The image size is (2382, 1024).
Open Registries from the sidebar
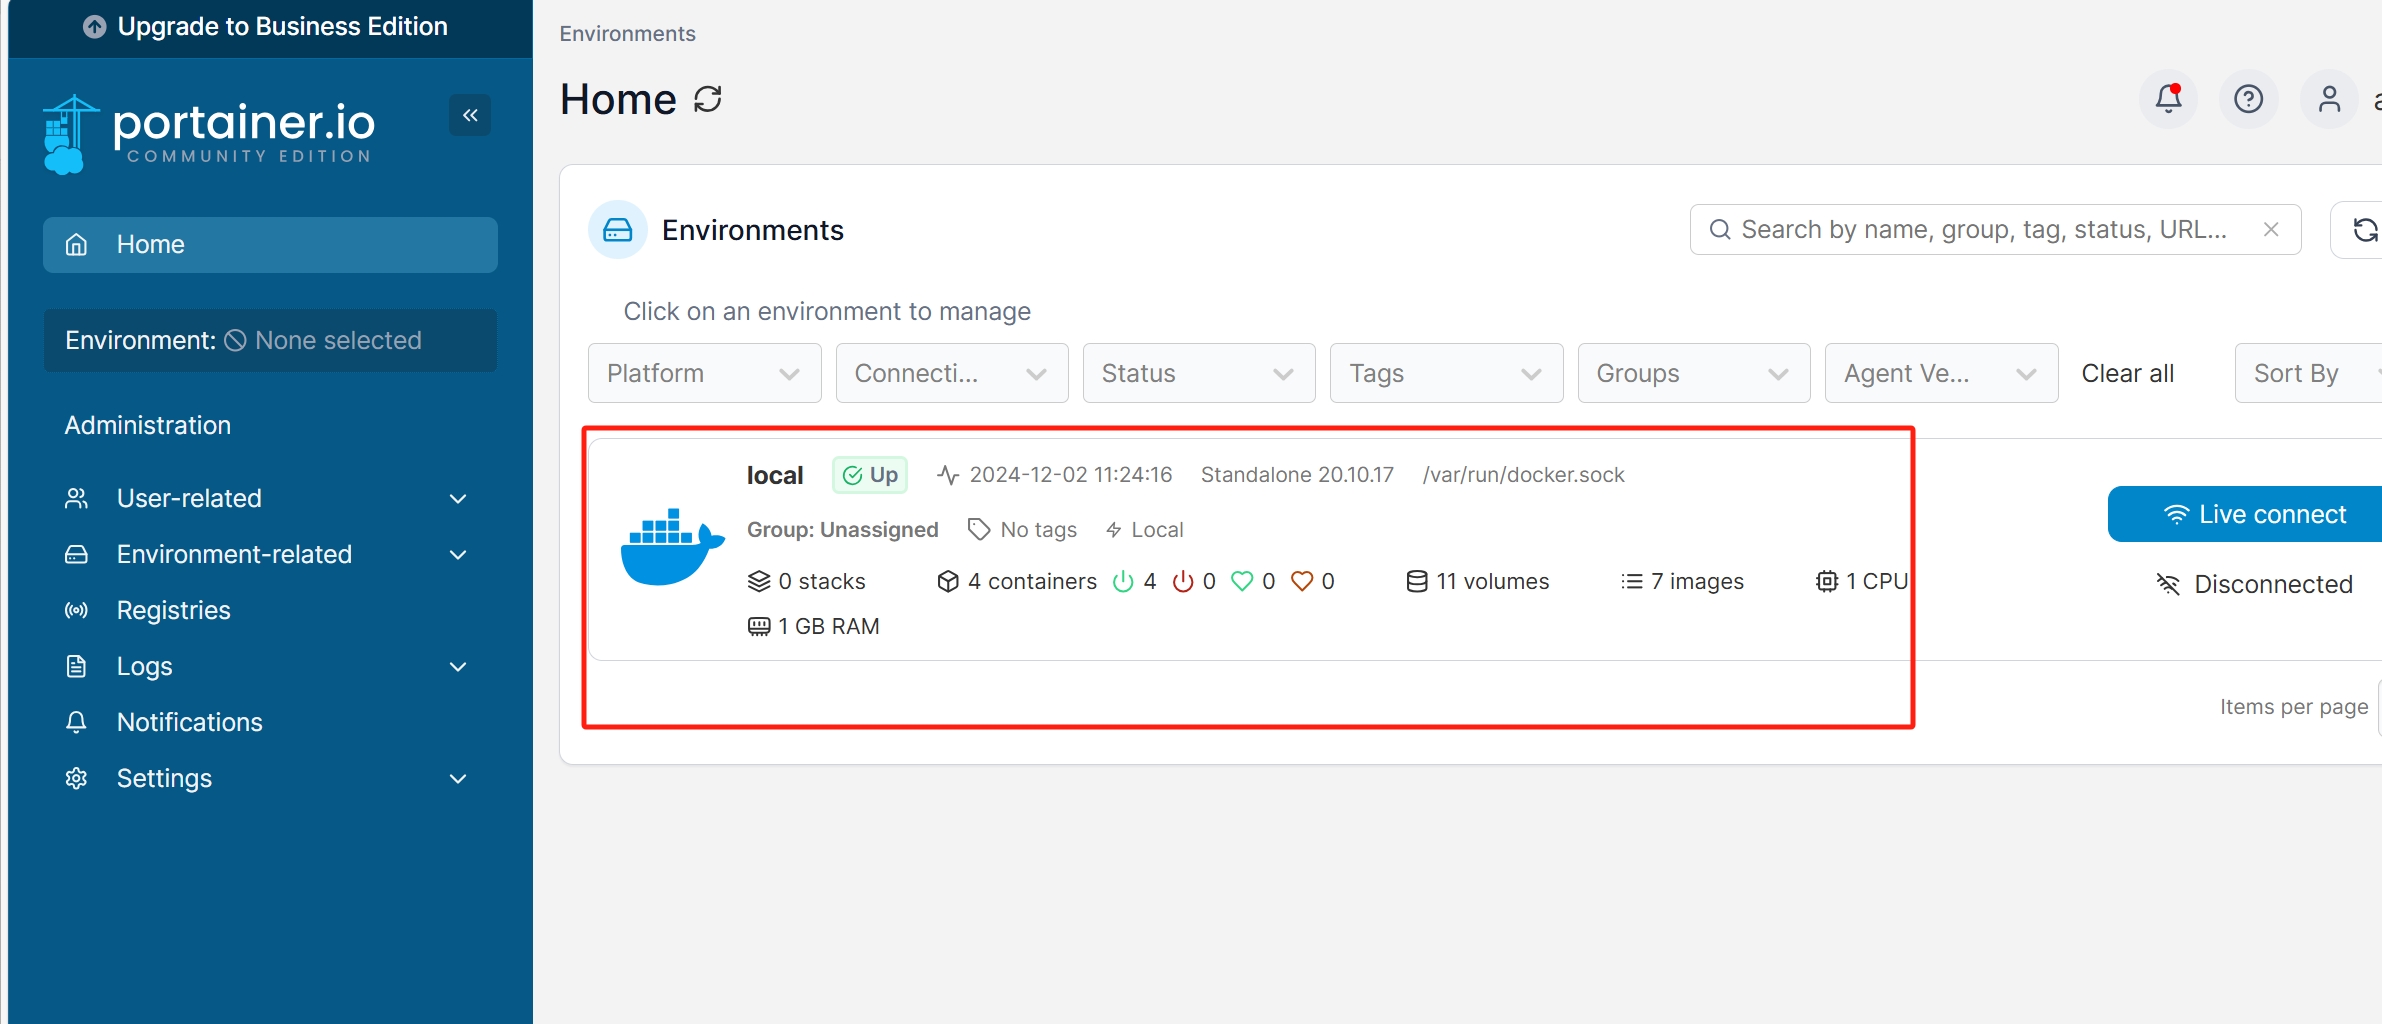coord(174,610)
